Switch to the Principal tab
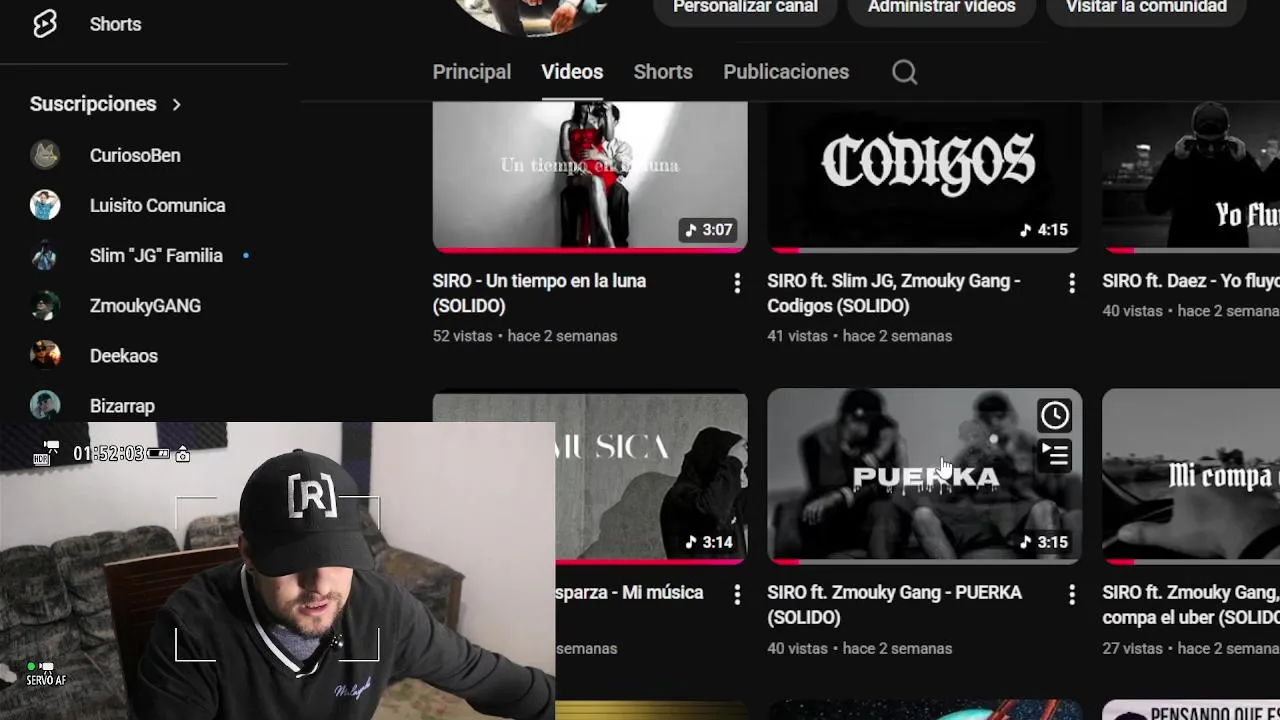 click(472, 72)
